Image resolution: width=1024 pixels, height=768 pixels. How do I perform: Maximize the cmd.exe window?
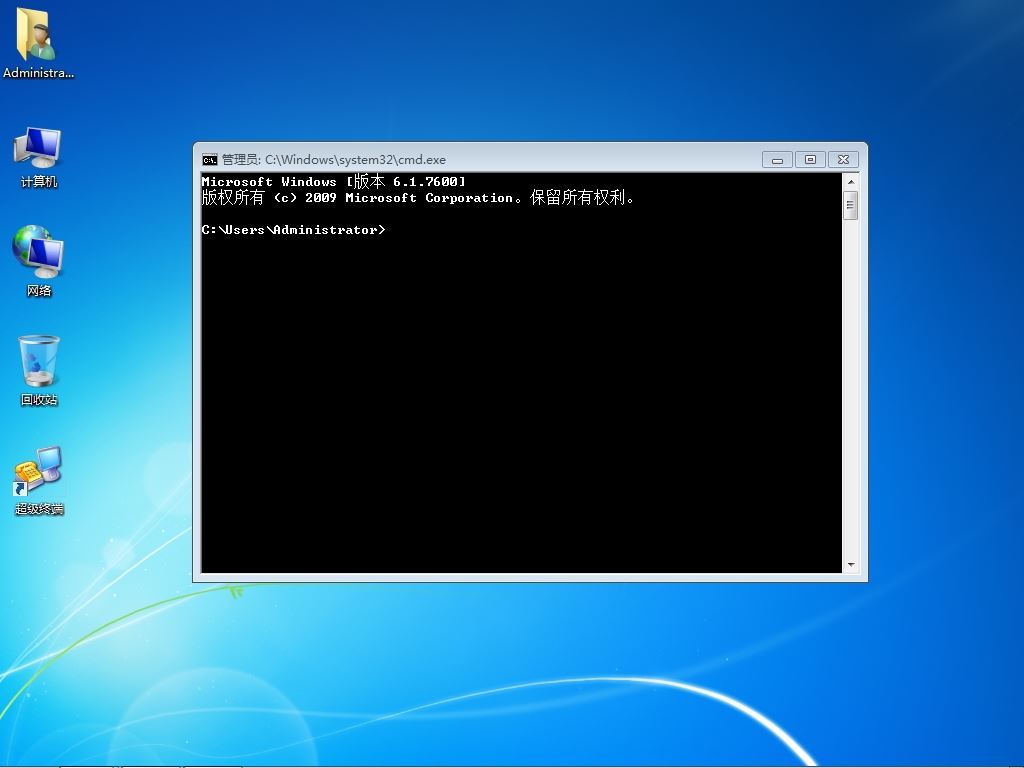tap(810, 159)
